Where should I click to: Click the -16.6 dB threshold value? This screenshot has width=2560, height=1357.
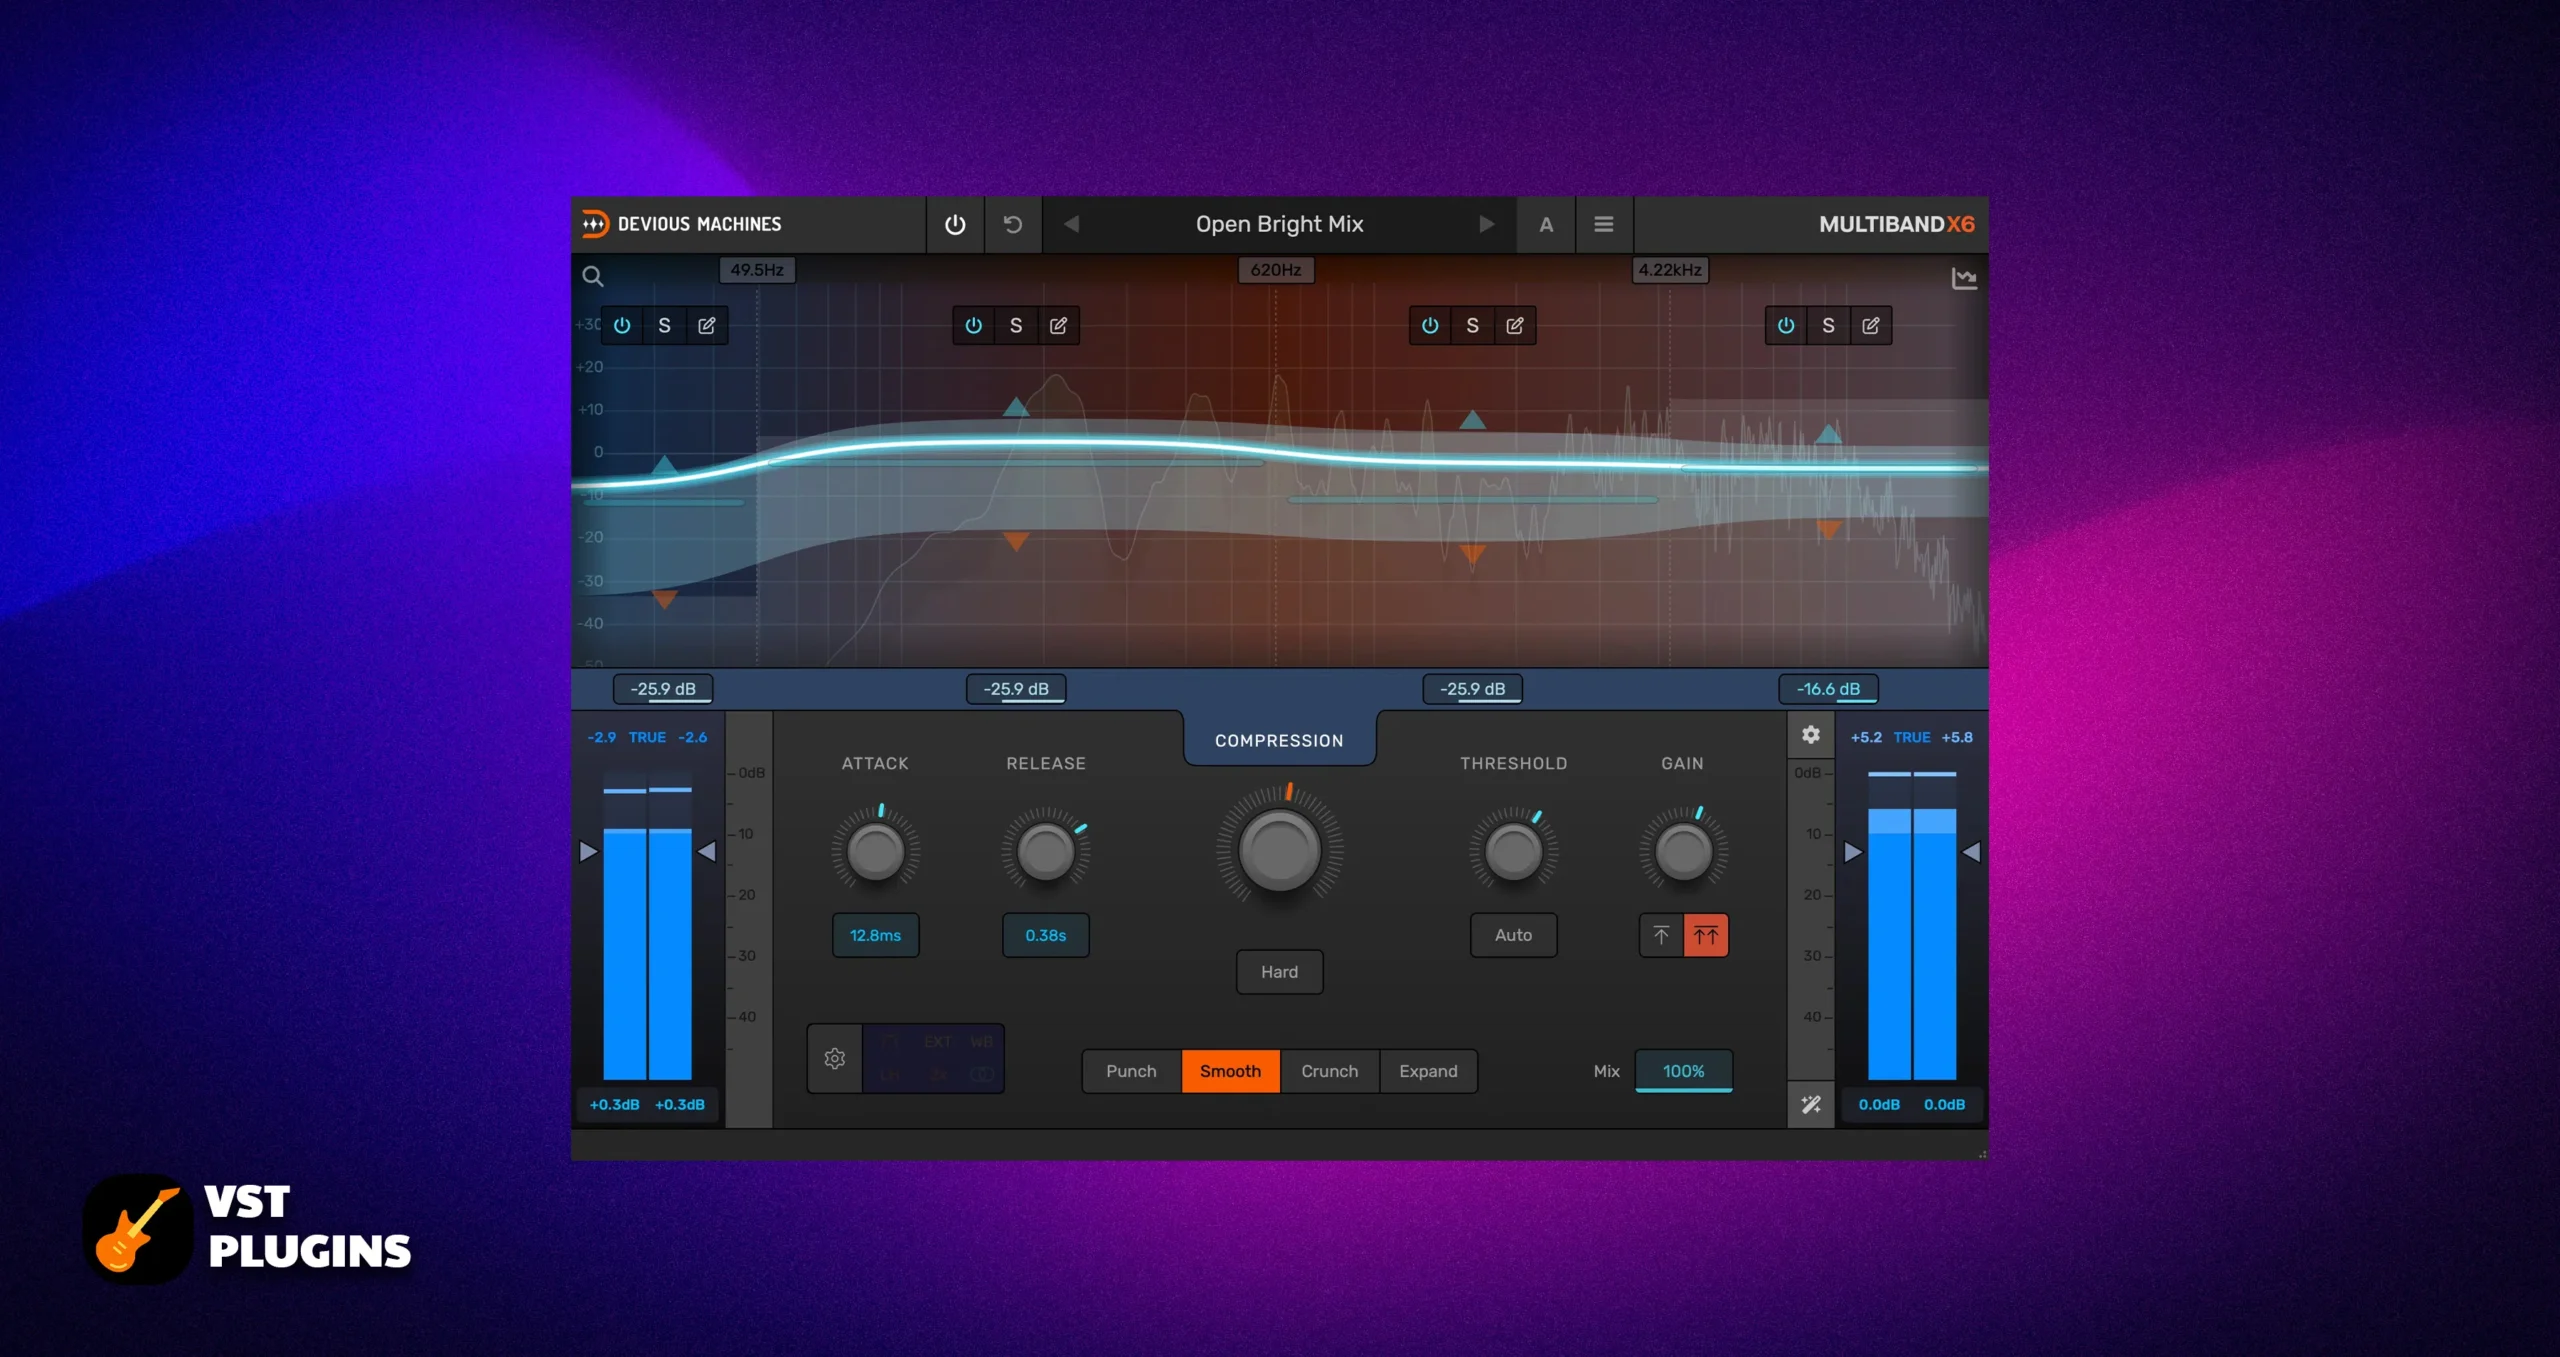click(x=1828, y=689)
